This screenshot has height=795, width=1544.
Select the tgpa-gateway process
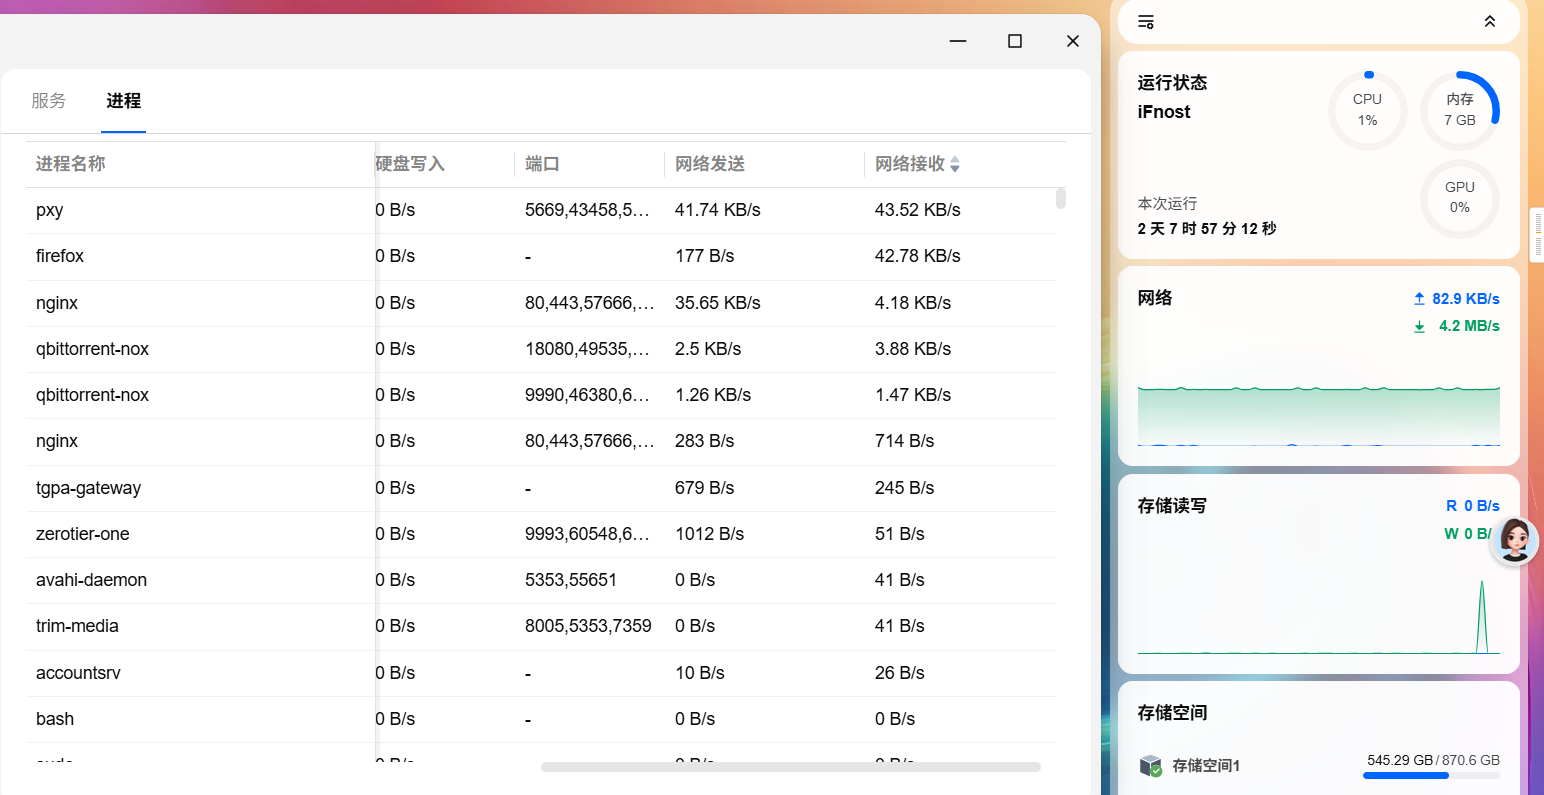541,488
